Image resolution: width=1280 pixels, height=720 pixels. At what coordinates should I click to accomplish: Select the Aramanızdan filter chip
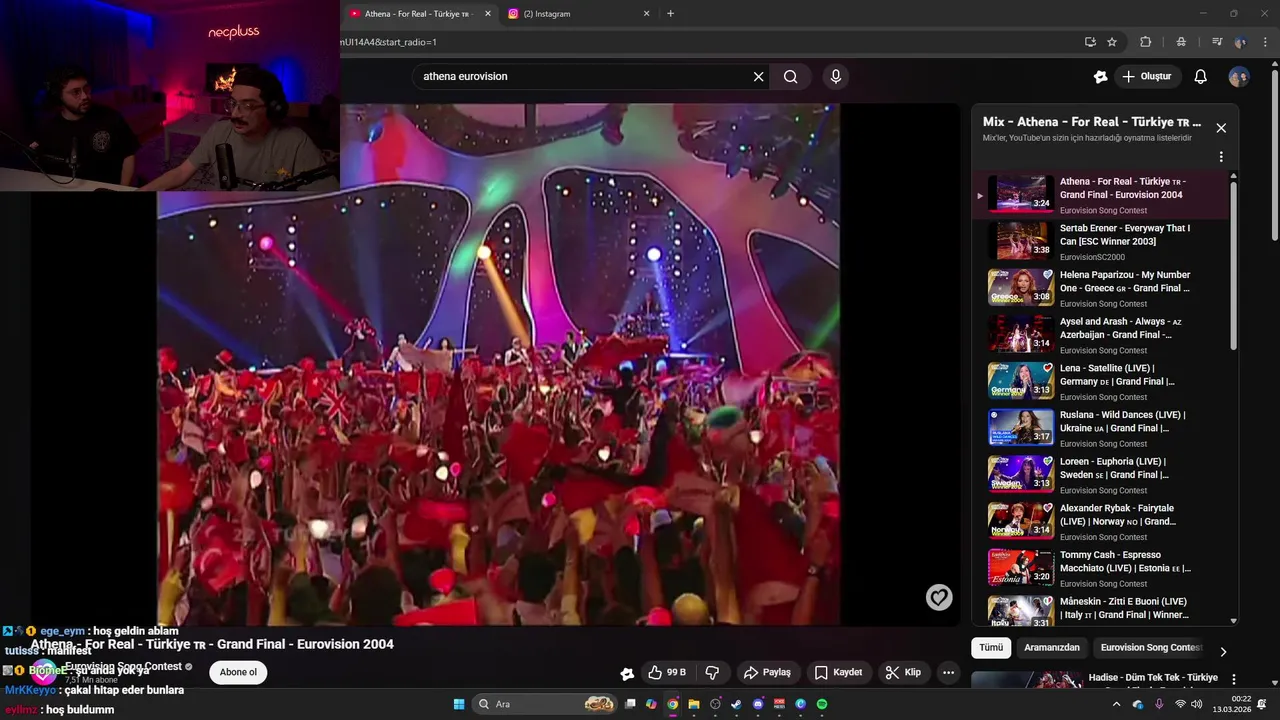click(1052, 647)
